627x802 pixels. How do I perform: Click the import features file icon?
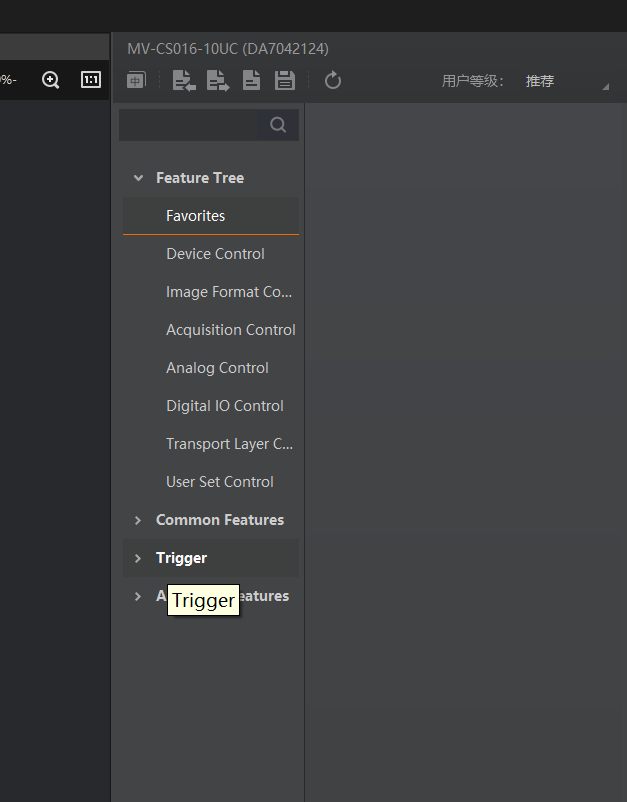click(183, 81)
